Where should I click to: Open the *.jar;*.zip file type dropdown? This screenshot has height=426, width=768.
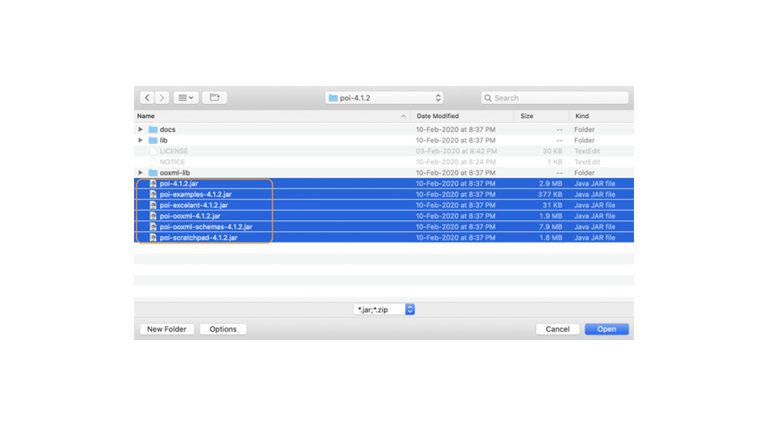384,310
